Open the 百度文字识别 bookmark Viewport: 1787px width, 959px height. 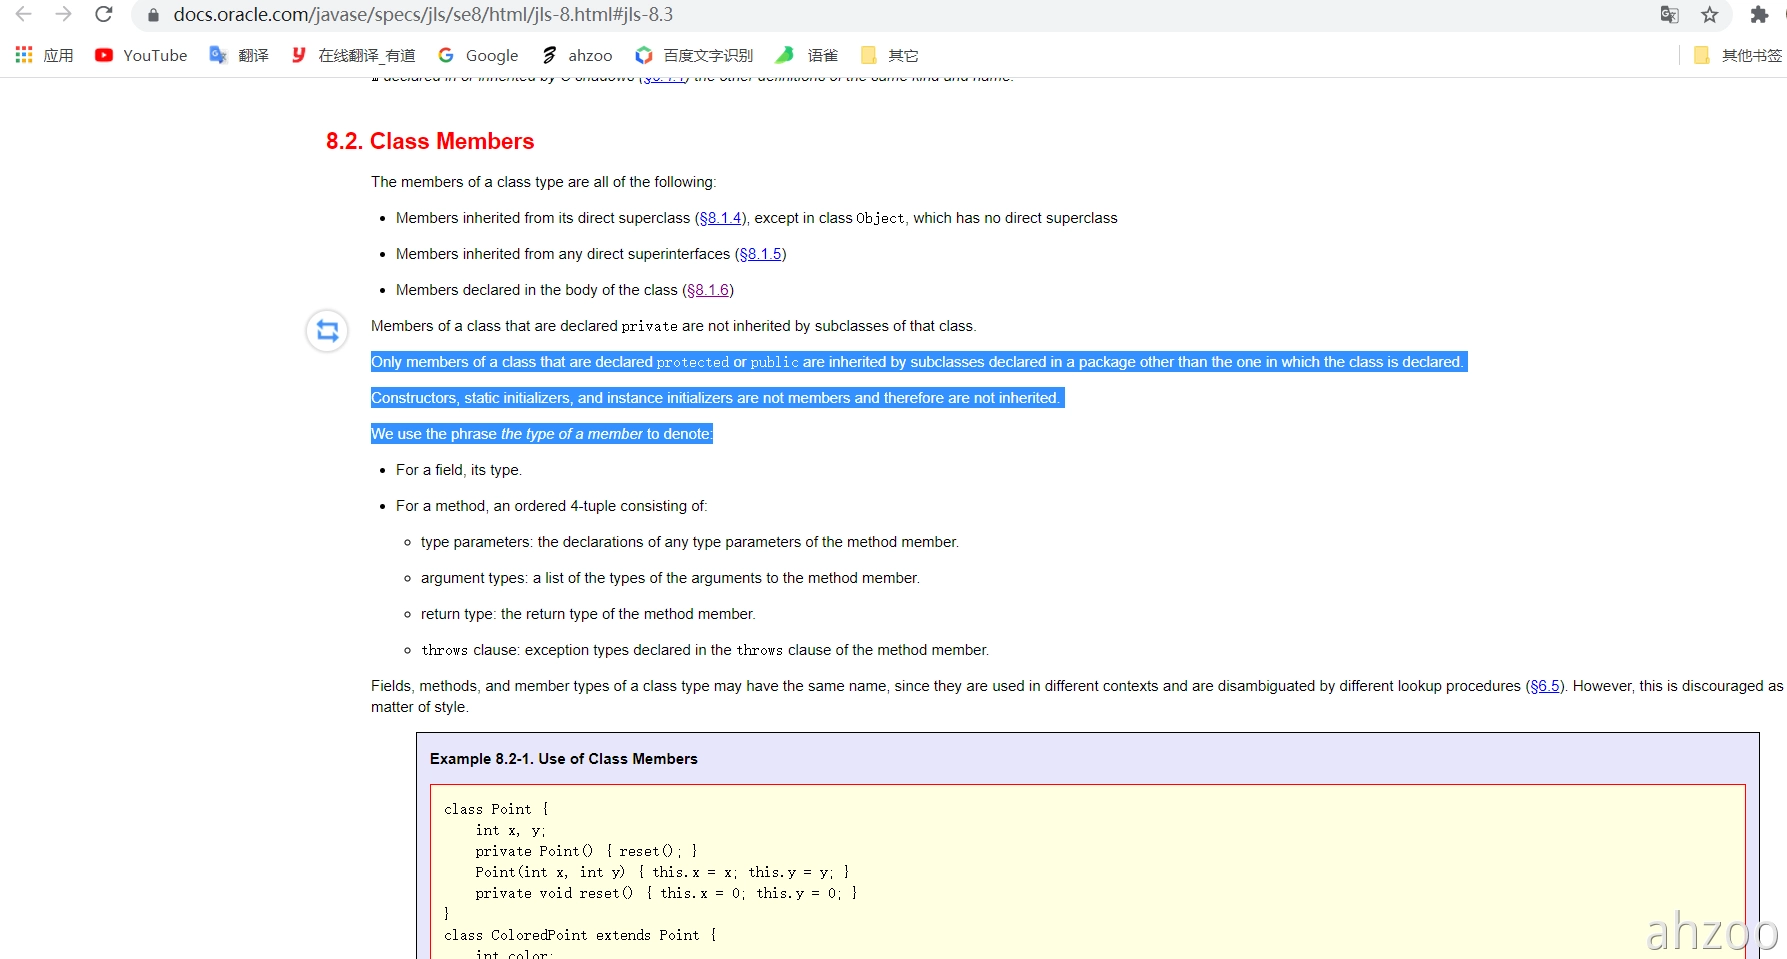pyautogui.click(x=695, y=55)
